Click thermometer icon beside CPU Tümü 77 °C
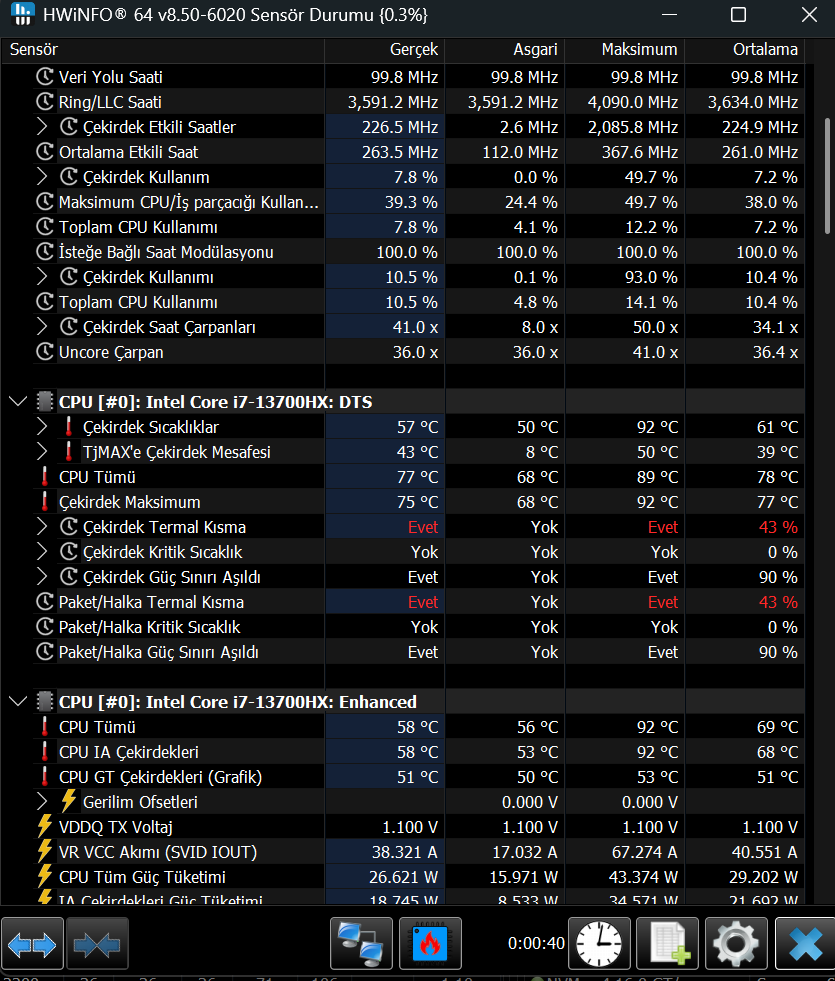This screenshot has width=835, height=981. [44, 477]
